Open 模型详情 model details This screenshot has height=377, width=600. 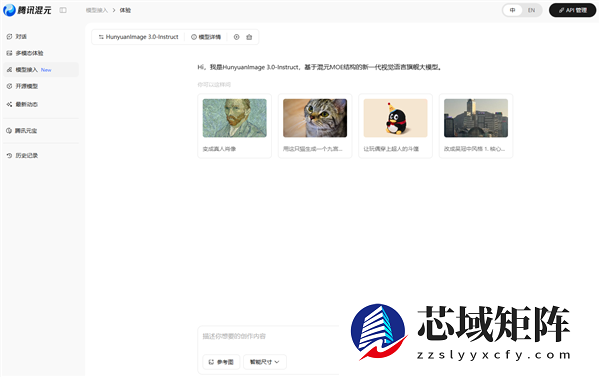(x=206, y=37)
